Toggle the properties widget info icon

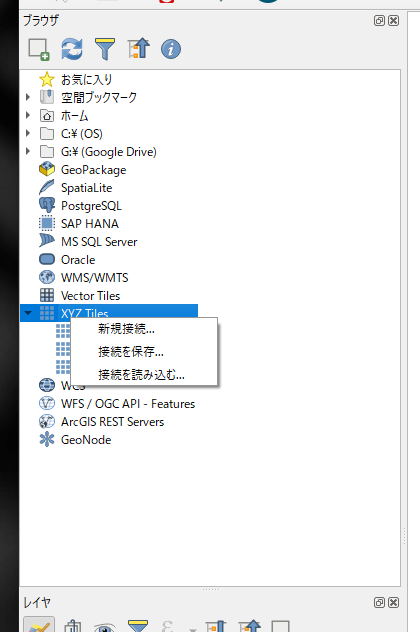[171, 49]
